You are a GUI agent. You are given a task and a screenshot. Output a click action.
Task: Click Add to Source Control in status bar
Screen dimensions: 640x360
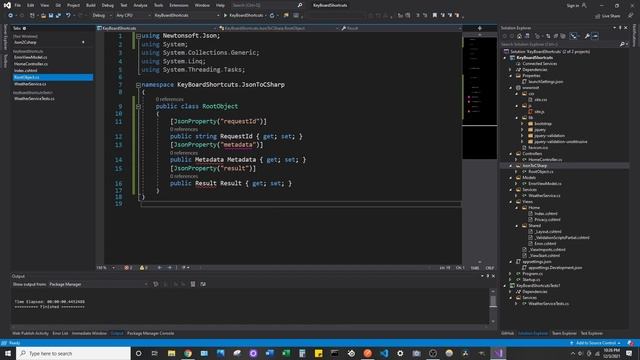pos(596,343)
